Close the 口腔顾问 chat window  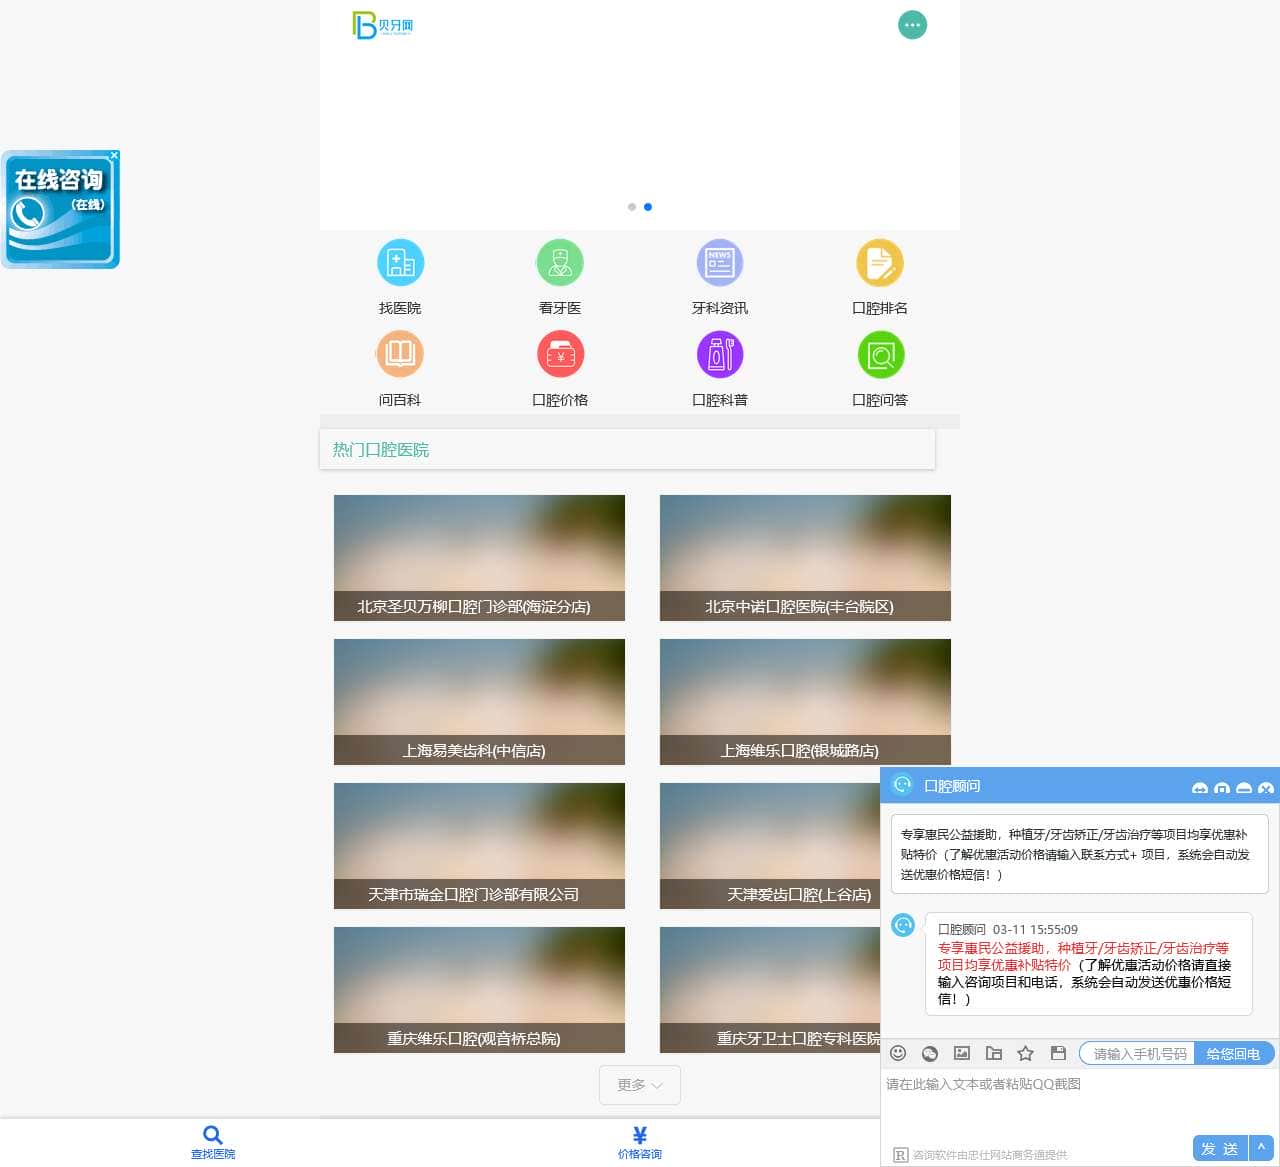(1266, 788)
